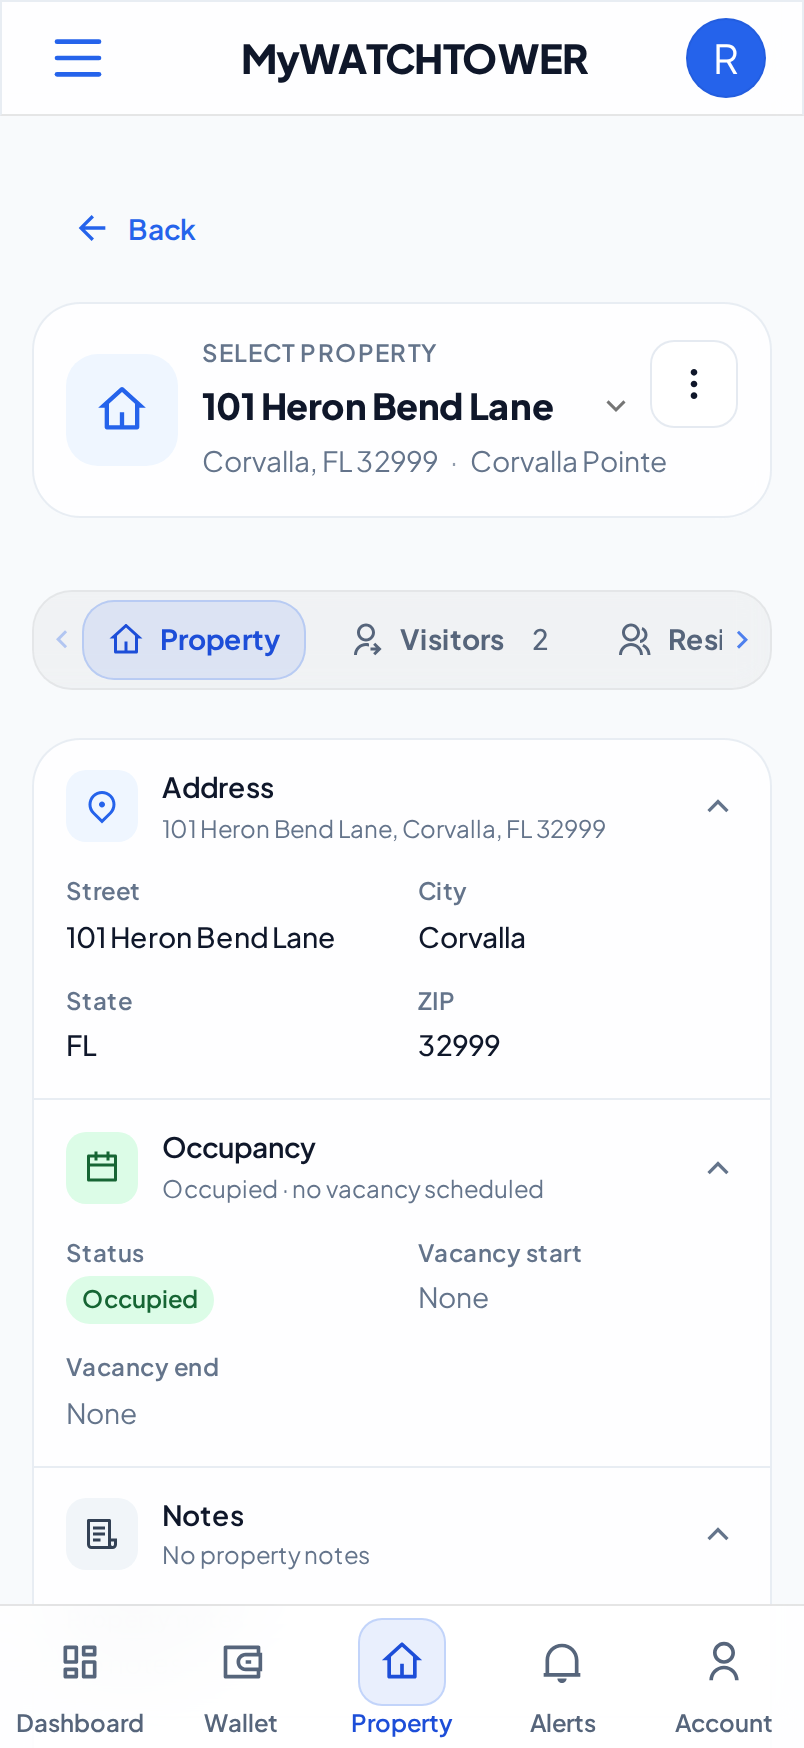804x1748 pixels.
Task: Collapse the Occupancy section
Action: point(718,1168)
